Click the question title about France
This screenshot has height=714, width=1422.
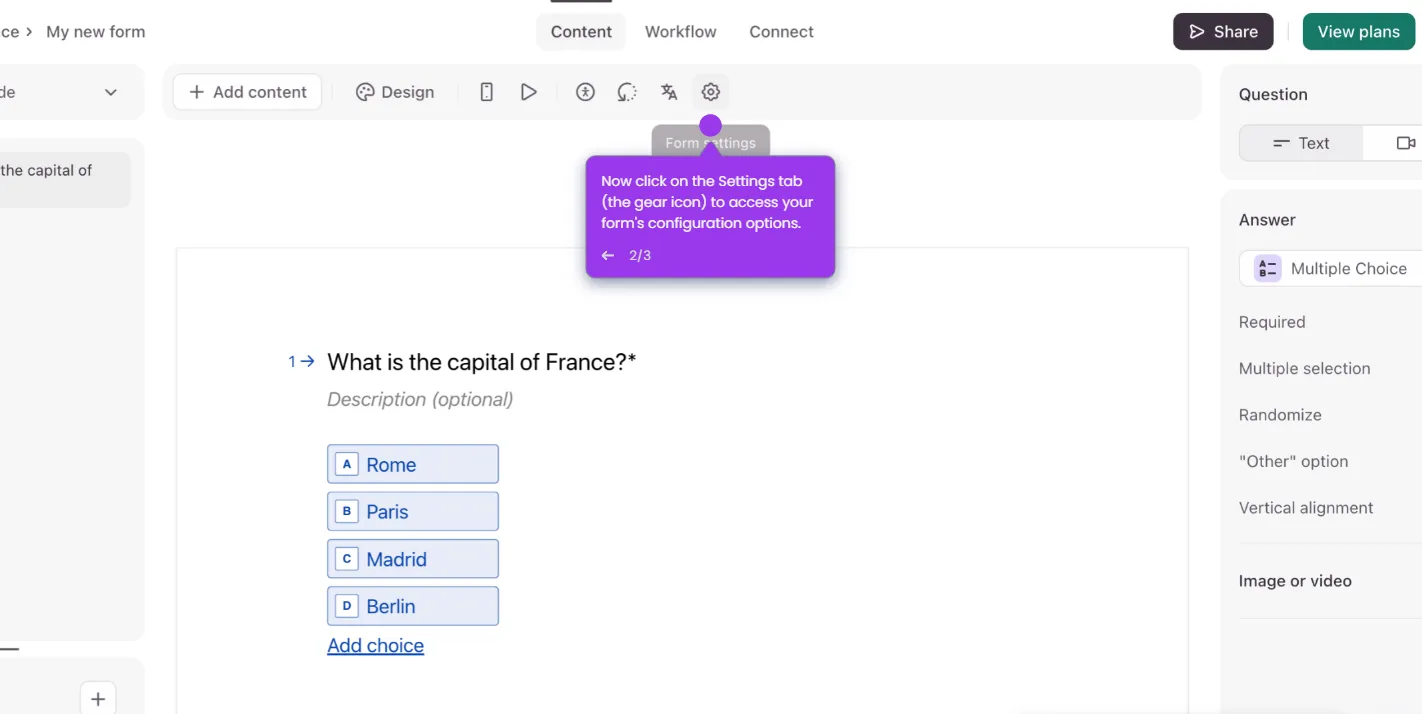[x=482, y=362]
